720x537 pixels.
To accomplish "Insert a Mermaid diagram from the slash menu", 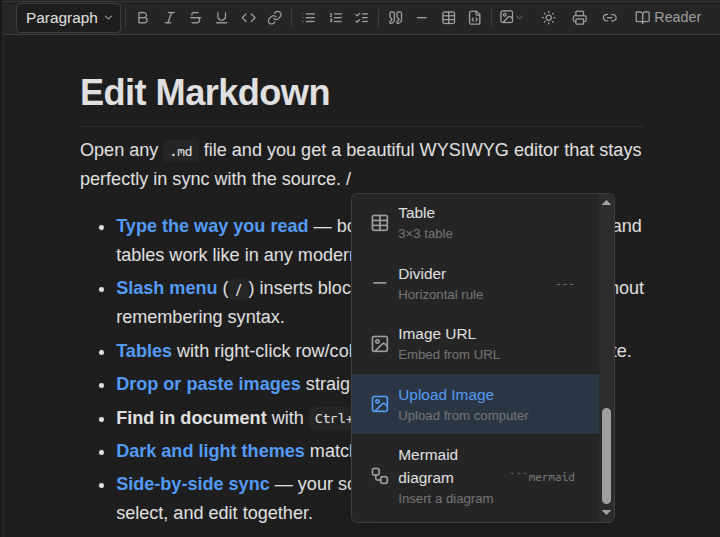I will pos(476,476).
